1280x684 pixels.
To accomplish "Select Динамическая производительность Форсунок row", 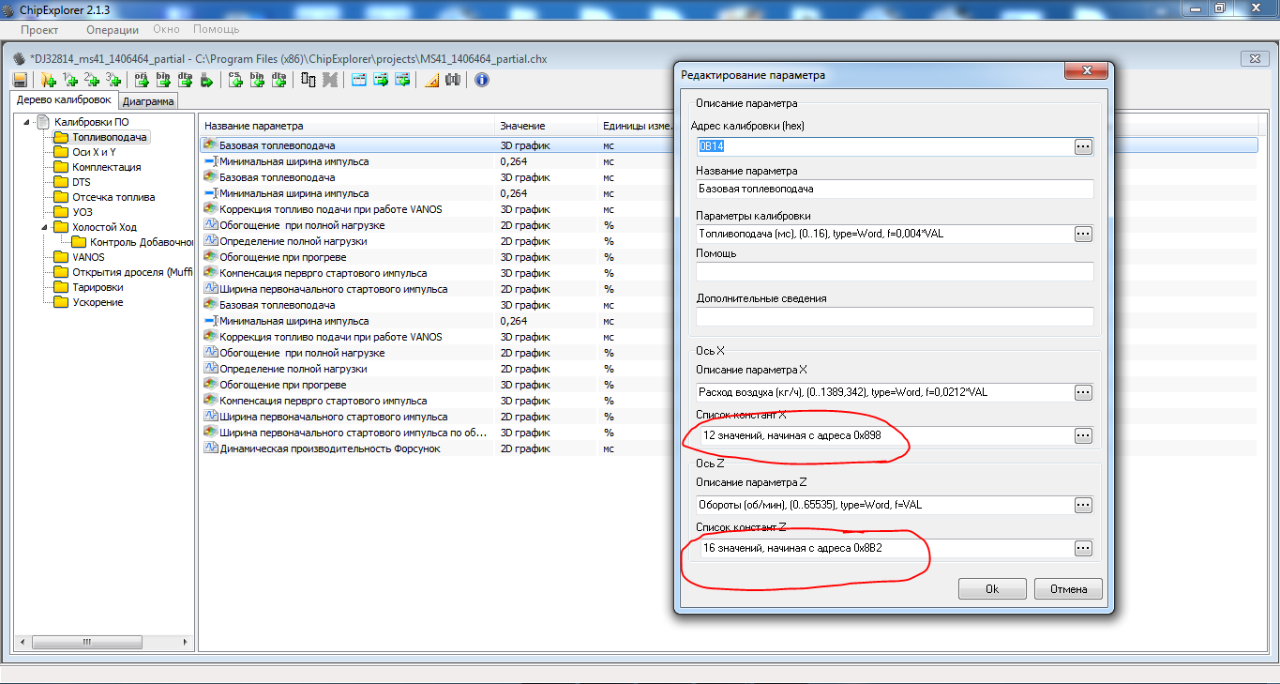I will pyautogui.click(x=329, y=449).
